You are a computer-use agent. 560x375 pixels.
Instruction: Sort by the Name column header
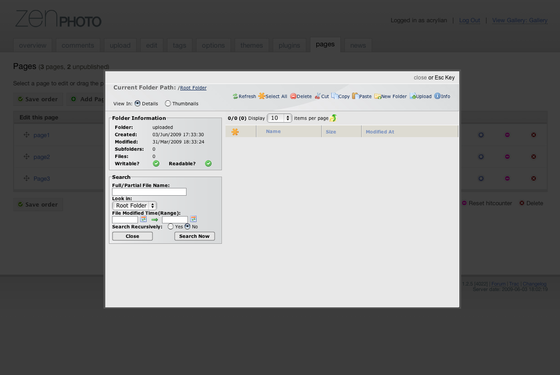[x=273, y=131]
